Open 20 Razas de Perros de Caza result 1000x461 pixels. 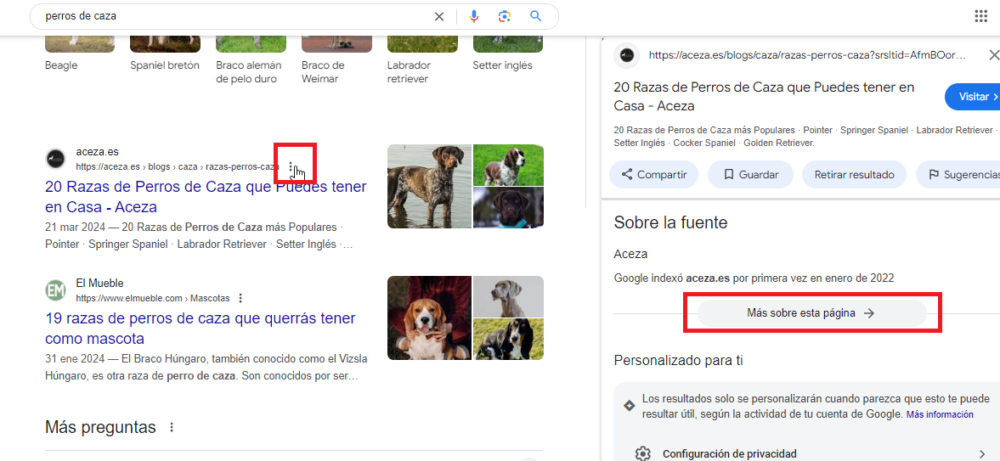[x=205, y=197]
